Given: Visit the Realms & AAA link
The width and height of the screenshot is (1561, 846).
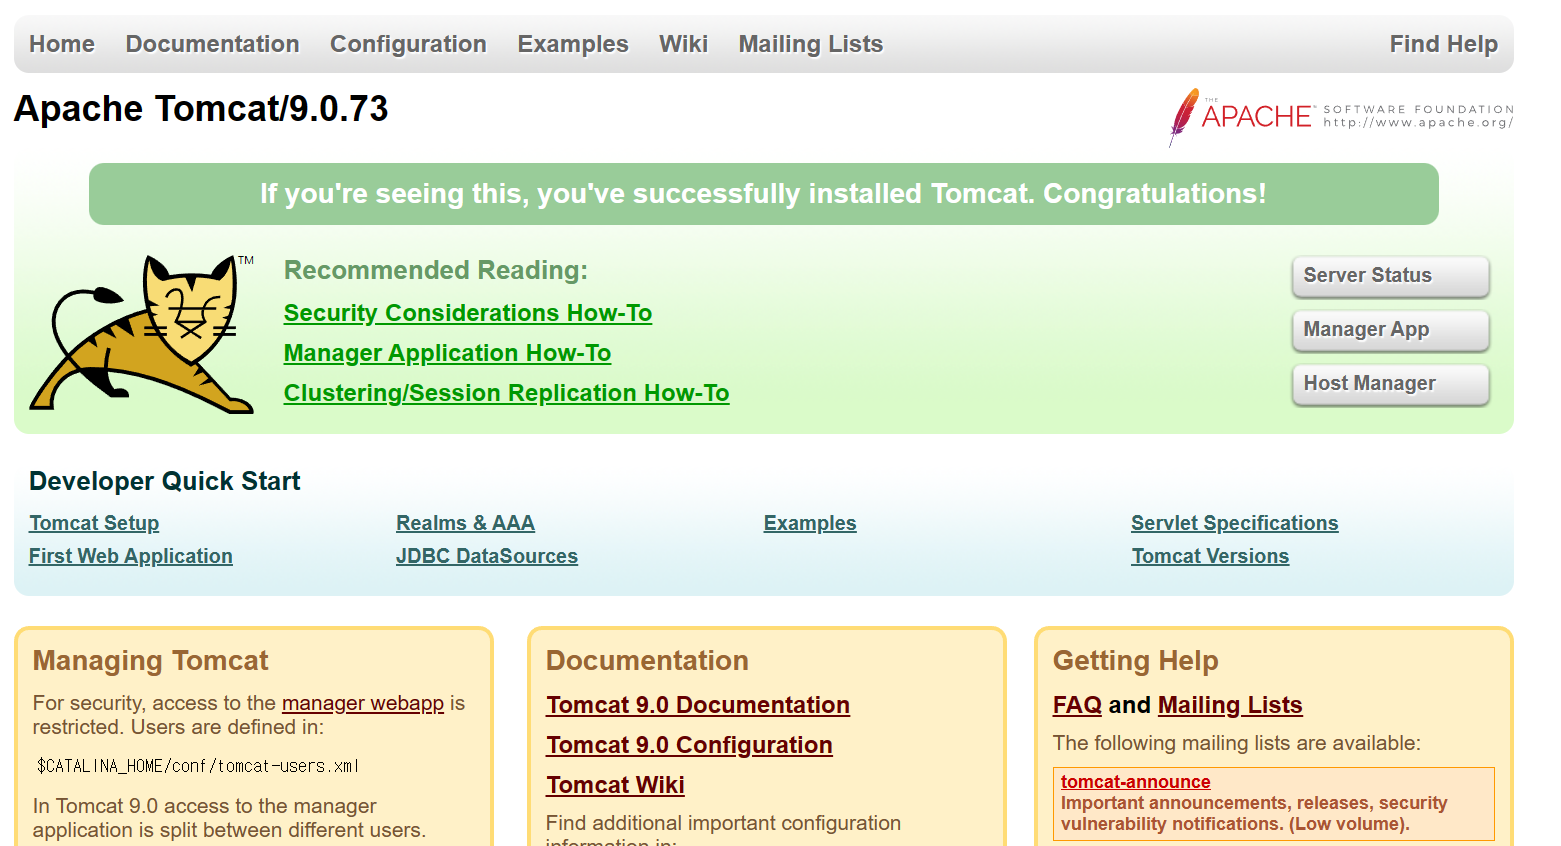Looking at the screenshot, I should [x=465, y=523].
